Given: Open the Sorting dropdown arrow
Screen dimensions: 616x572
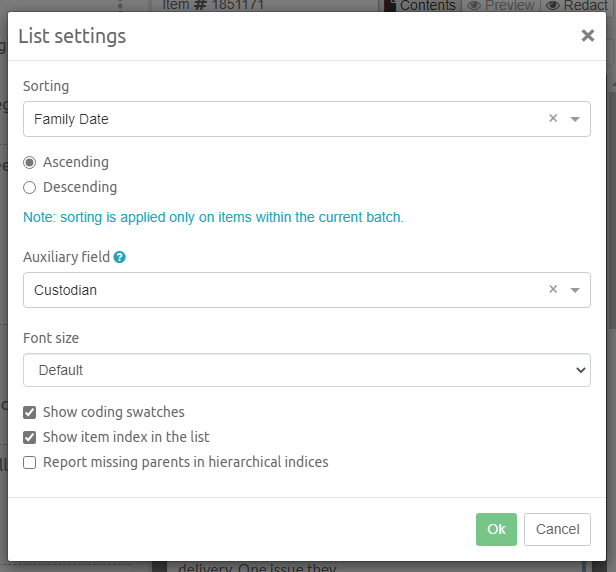Looking at the screenshot, I should (575, 119).
